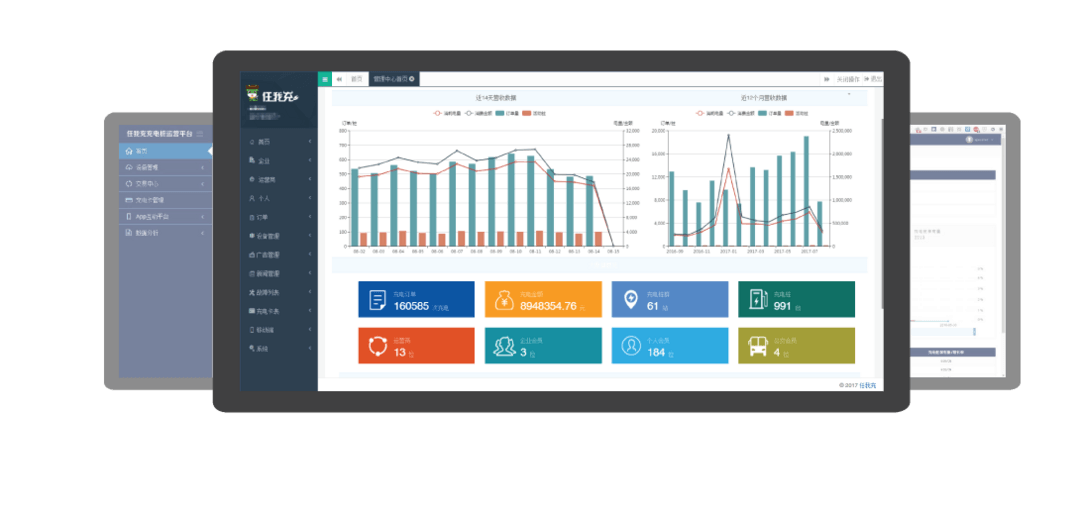Collapse the chart panel using the small top-right caret
1080x513 pixels.
click(x=849, y=93)
